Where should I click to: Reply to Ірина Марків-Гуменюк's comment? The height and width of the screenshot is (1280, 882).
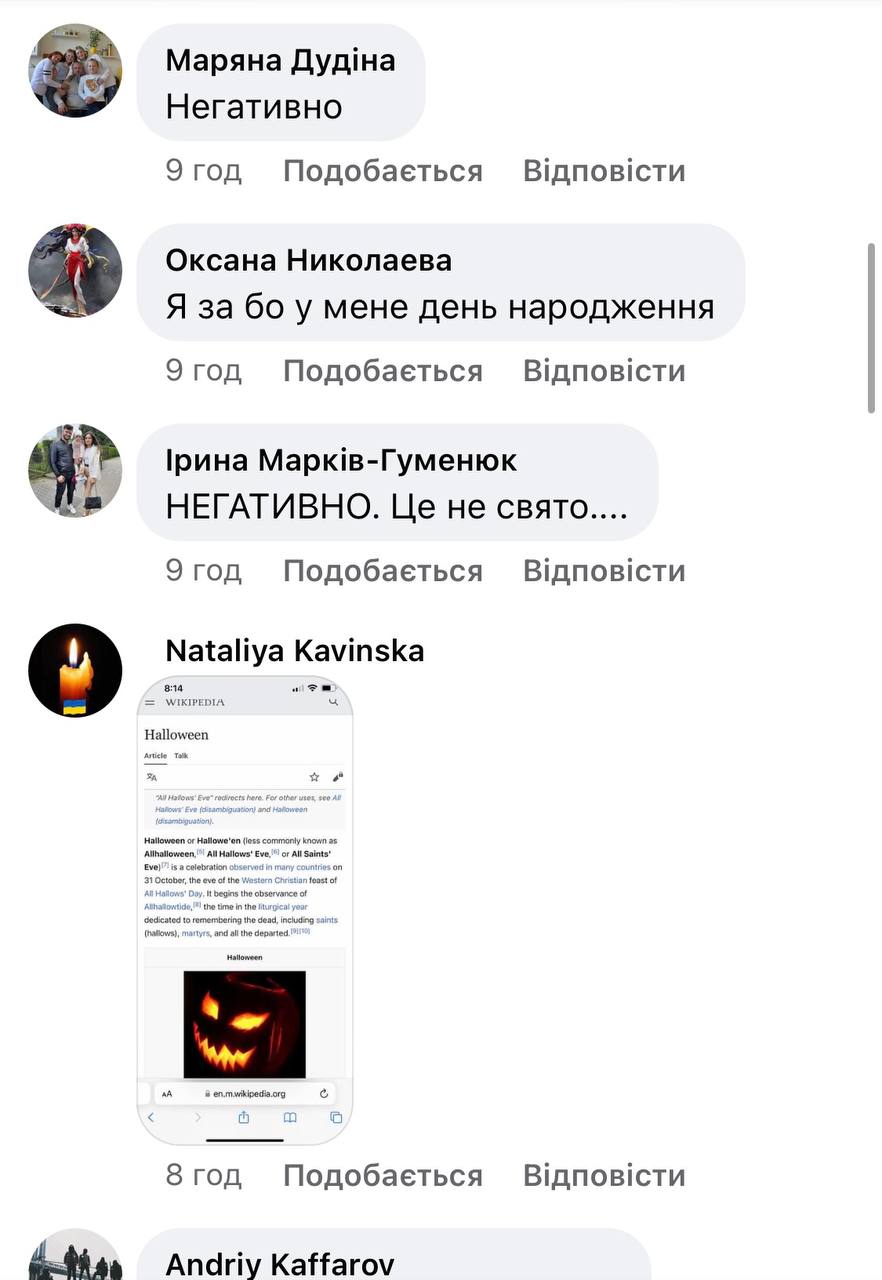click(604, 571)
